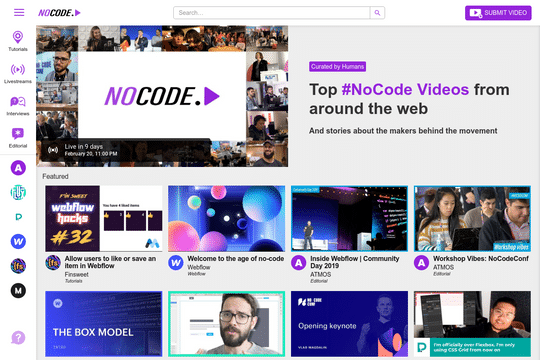Open The Box Model video thumbnail
This screenshot has height=360, width=540.
(104, 324)
